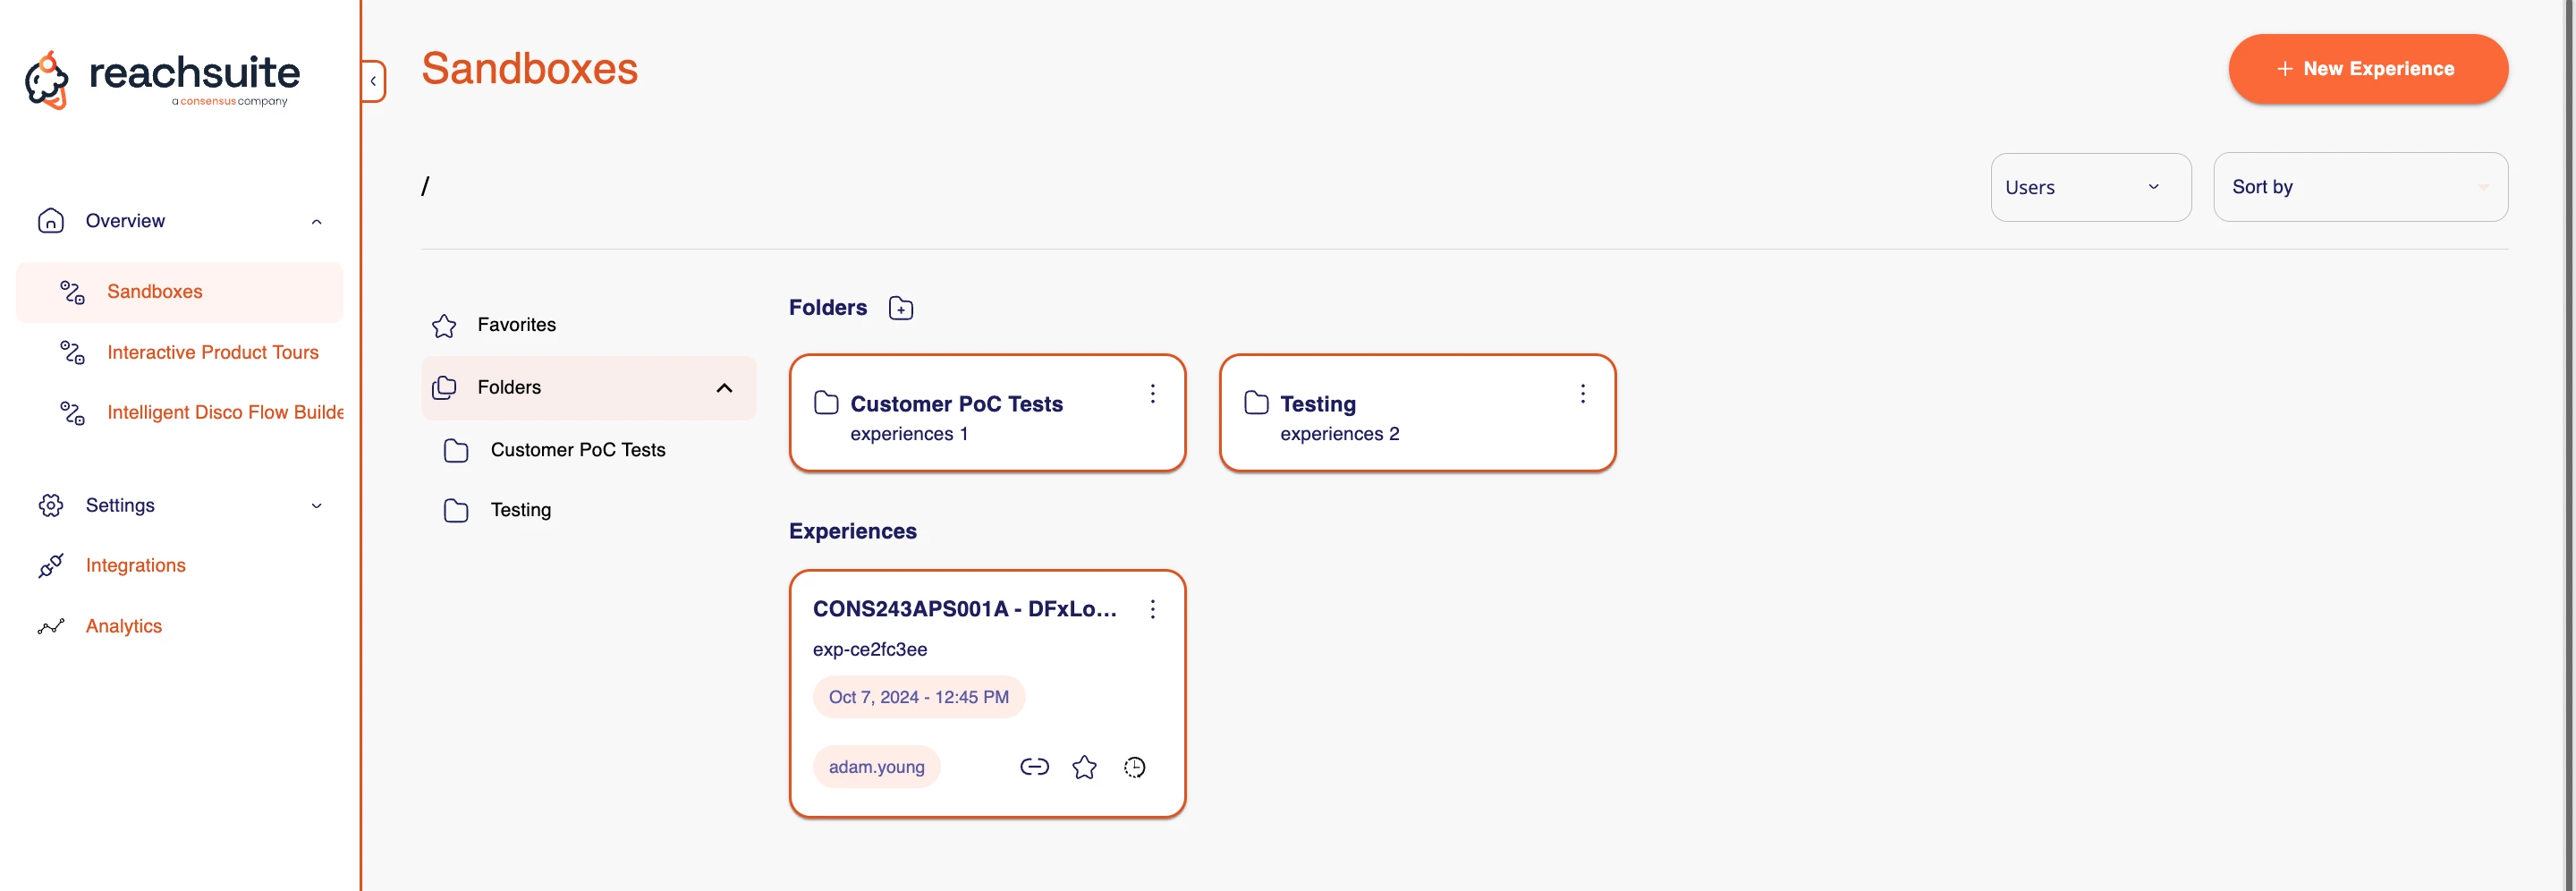Show Favorites in the side list
This screenshot has height=891, width=2576.
[x=516, y=325]
